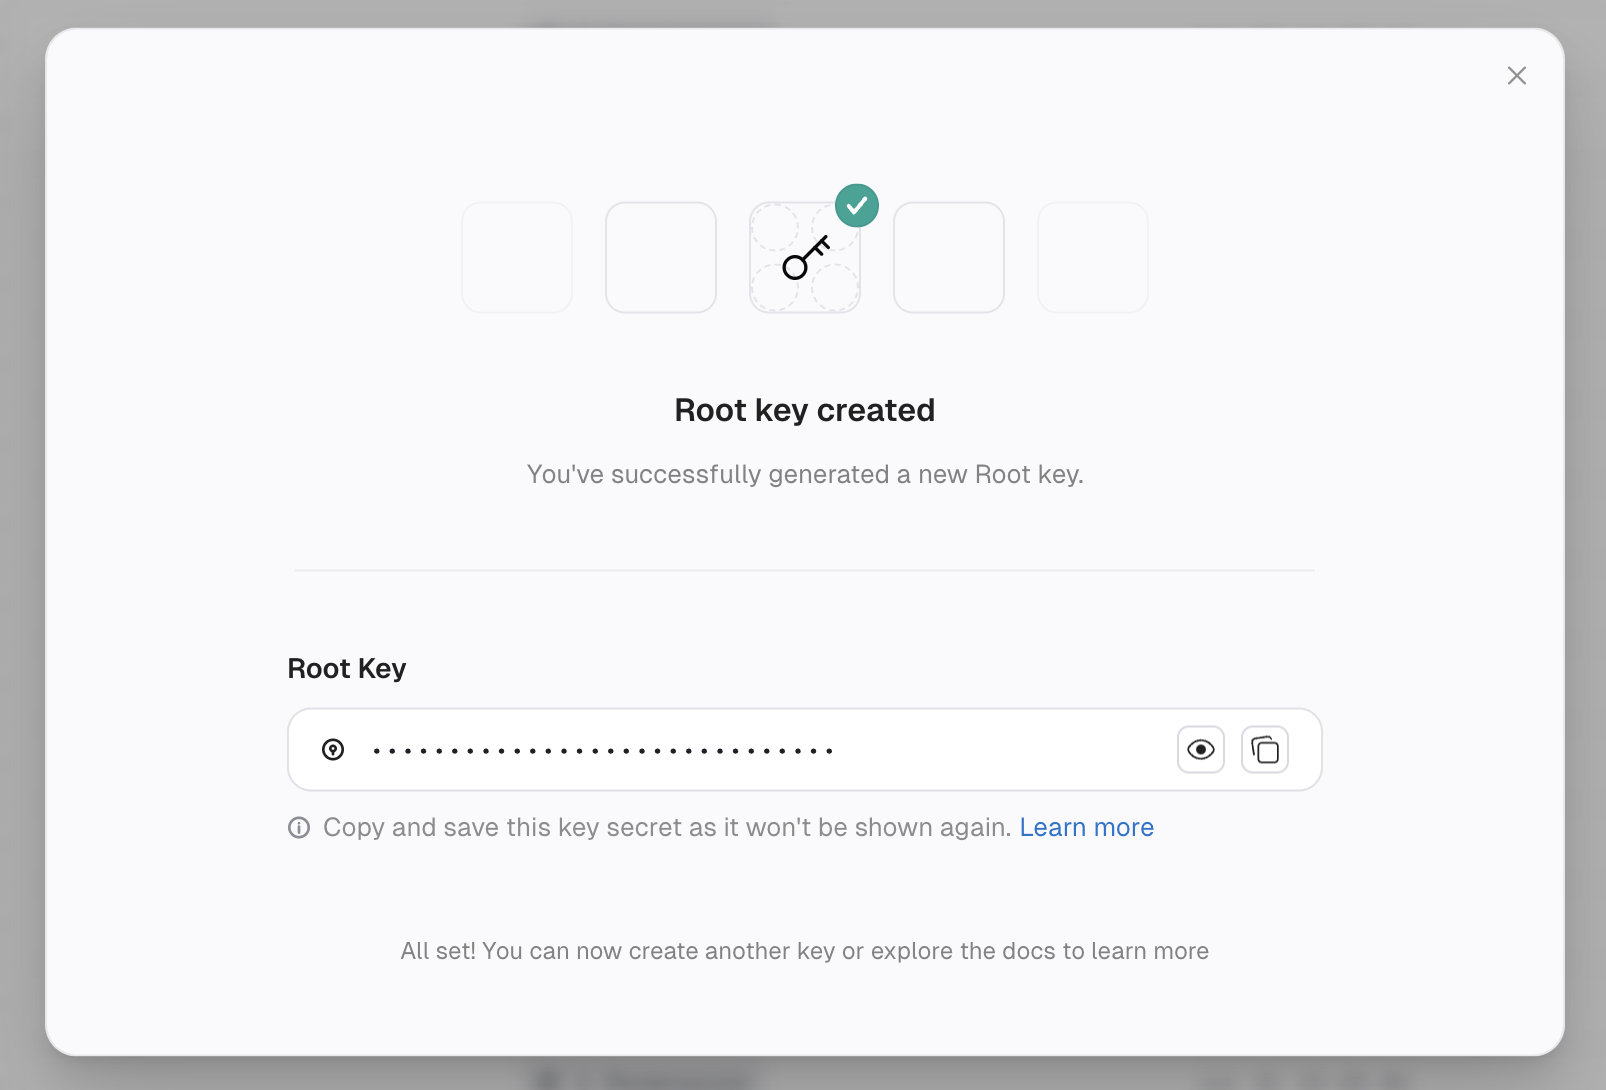Click the square left of the key icon

point(661,257)
